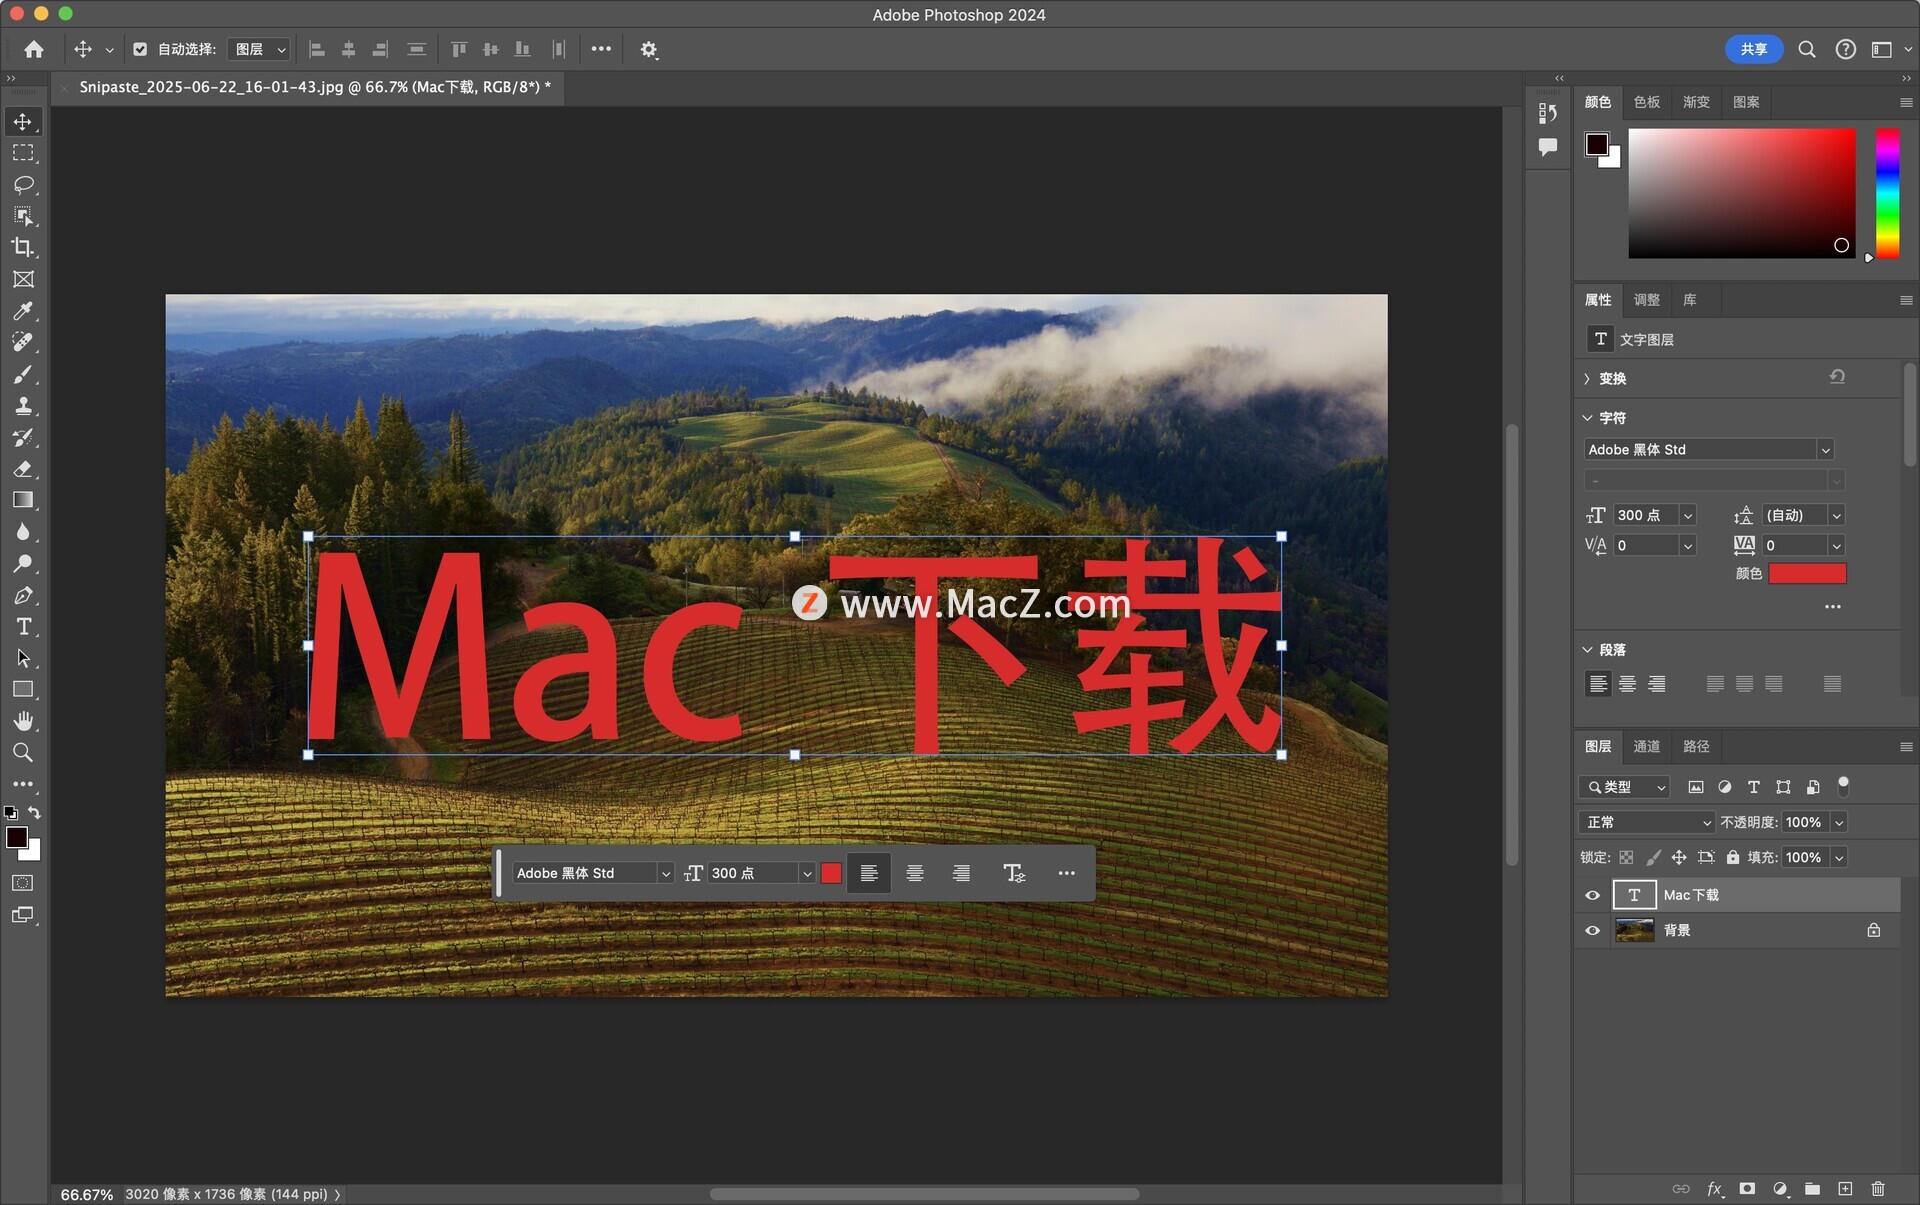Switch to the 色板 tab
Image resolution: width=1920 pixels, height=1205 pixels.
pos(1647,102)
